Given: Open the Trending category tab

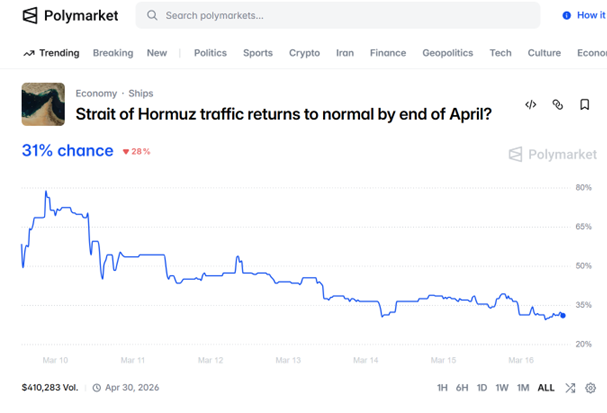Looking at the screenshot, I should (51, 53).
